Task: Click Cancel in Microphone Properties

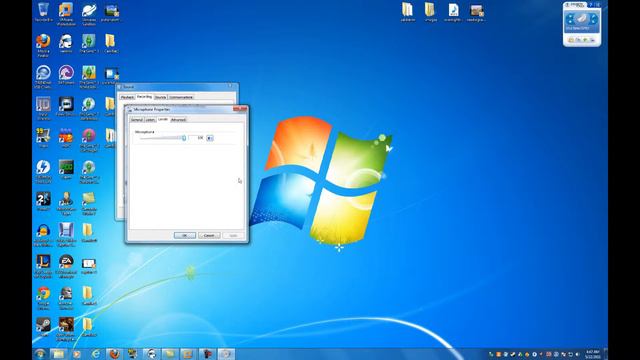Action: tap(209, 236)
